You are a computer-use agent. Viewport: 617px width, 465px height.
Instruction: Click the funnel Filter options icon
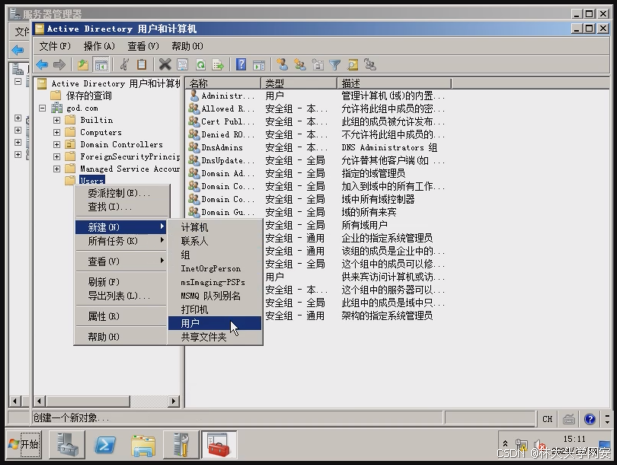tap(335, 65)
